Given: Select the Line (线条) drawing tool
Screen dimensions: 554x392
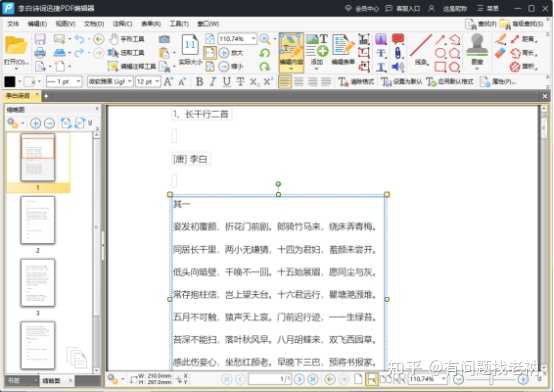Looking at the screenshot, I should tap(420, 49).
